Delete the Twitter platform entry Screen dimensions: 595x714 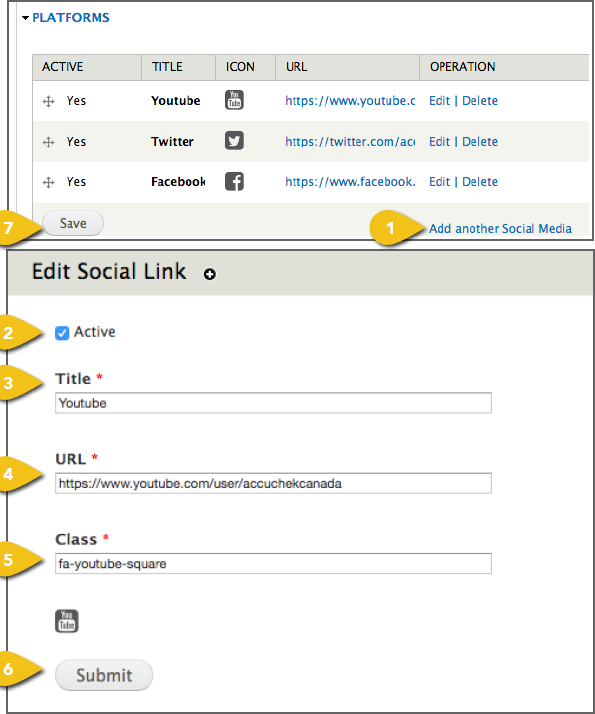coord(480,142)
